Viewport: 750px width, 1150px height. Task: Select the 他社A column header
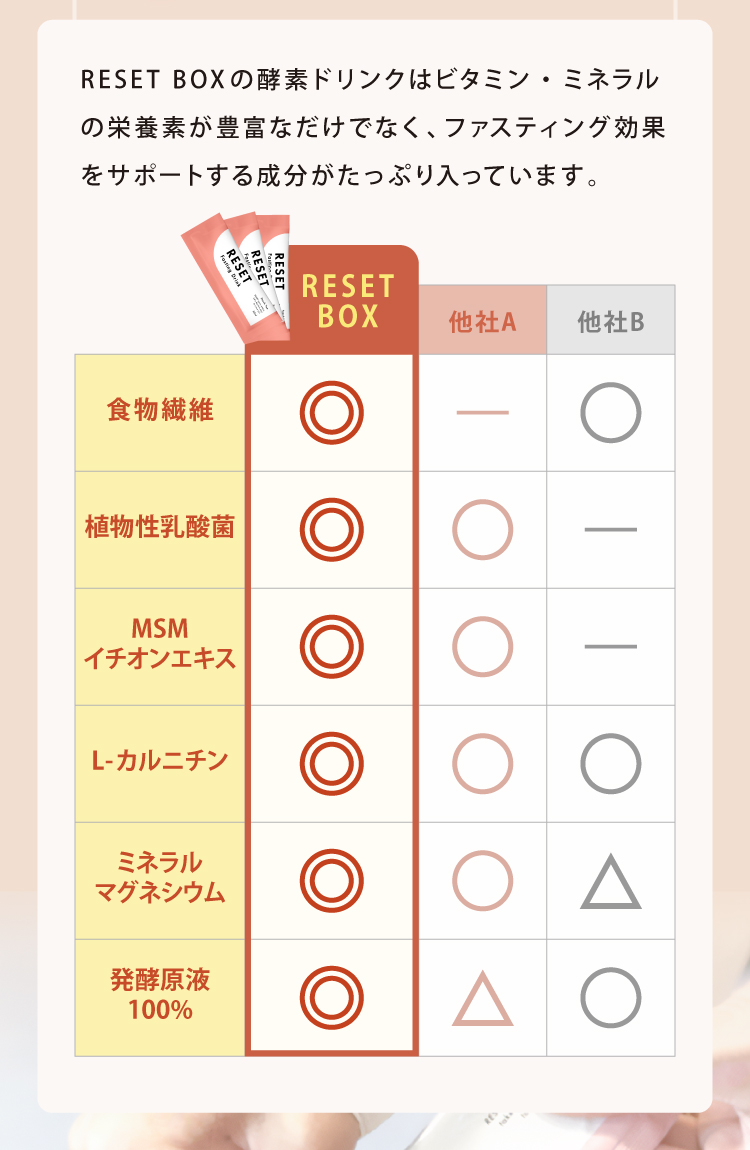click(483, 322)
